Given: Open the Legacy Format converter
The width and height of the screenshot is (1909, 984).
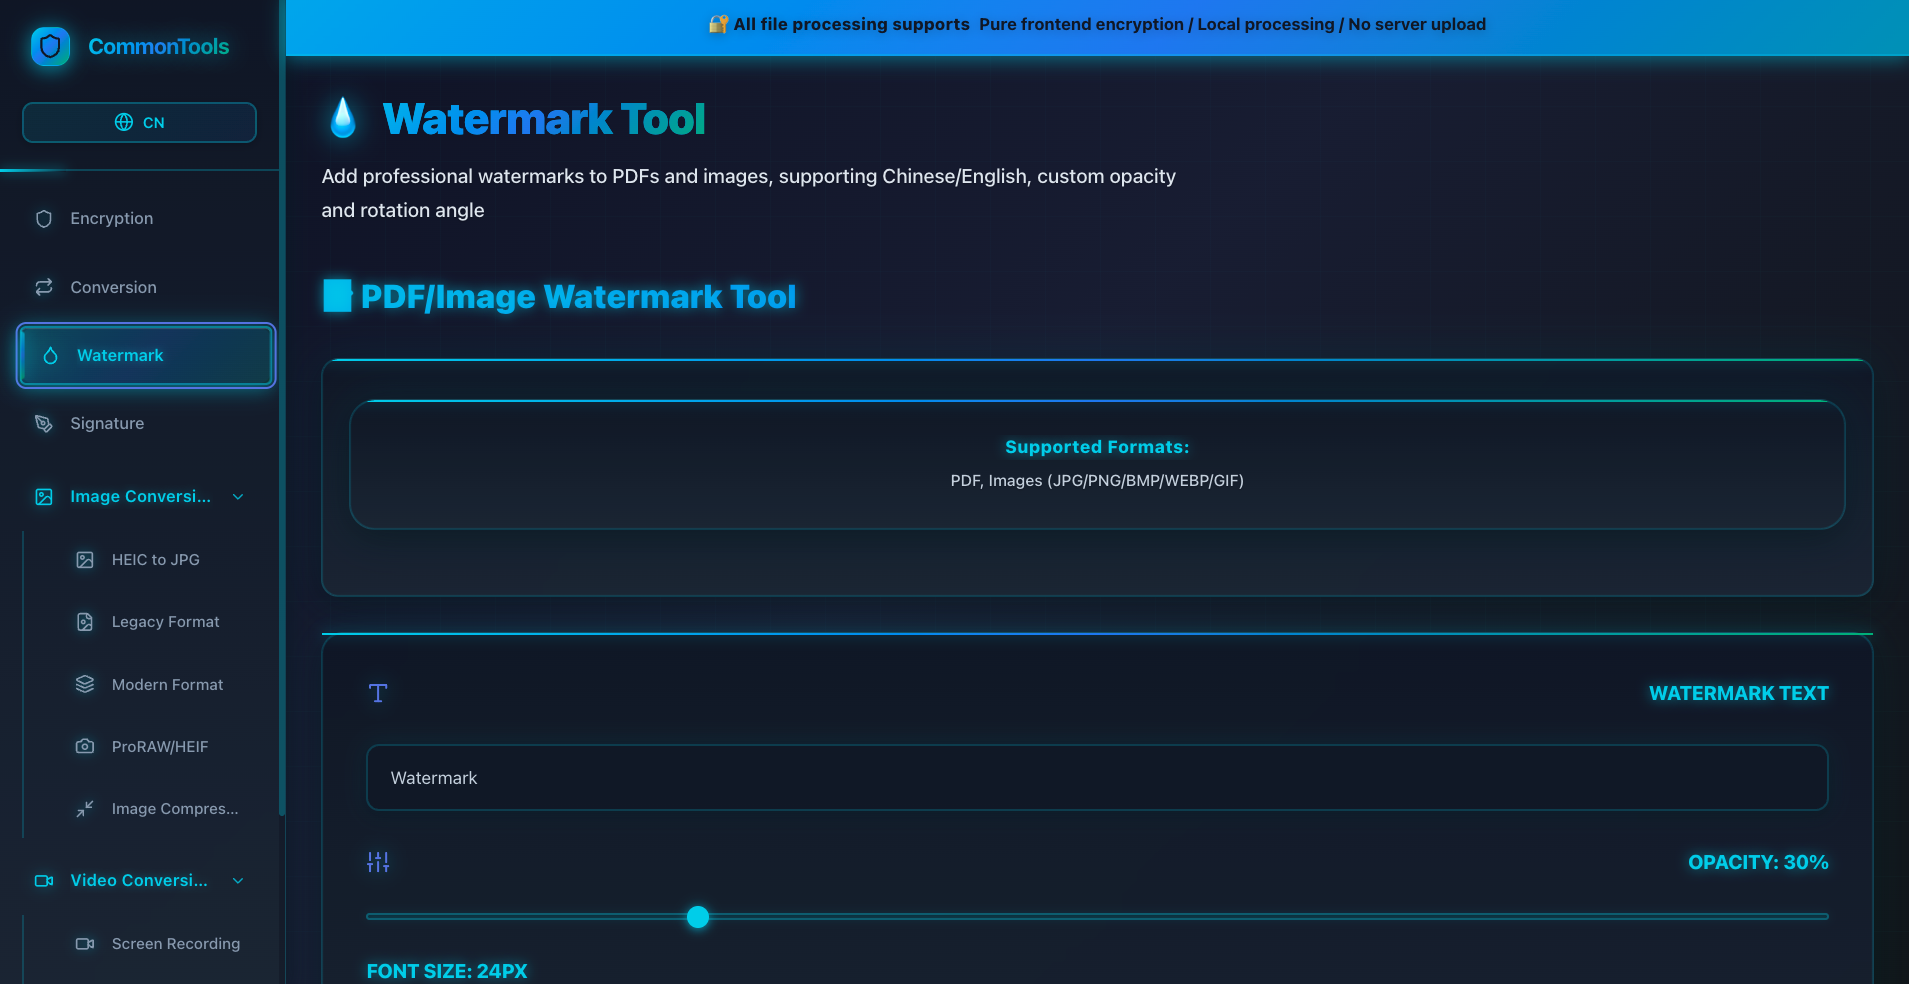Looking at the screenshot, I should click(x=165, y=621).
